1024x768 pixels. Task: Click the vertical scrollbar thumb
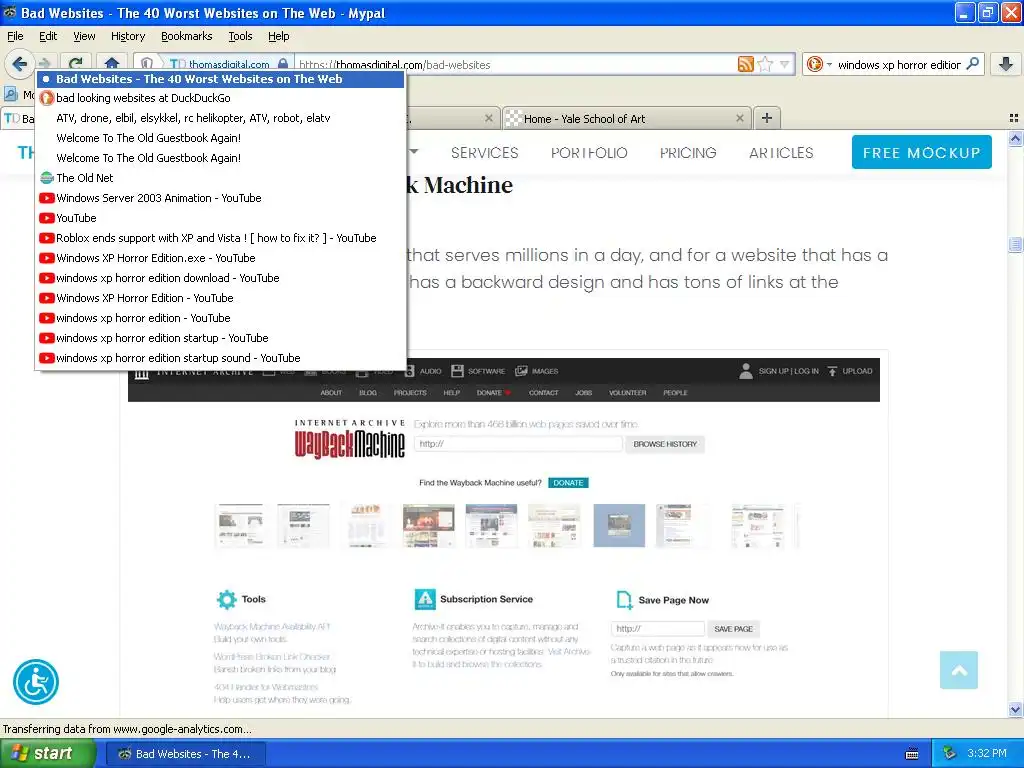pos(1015,244)
